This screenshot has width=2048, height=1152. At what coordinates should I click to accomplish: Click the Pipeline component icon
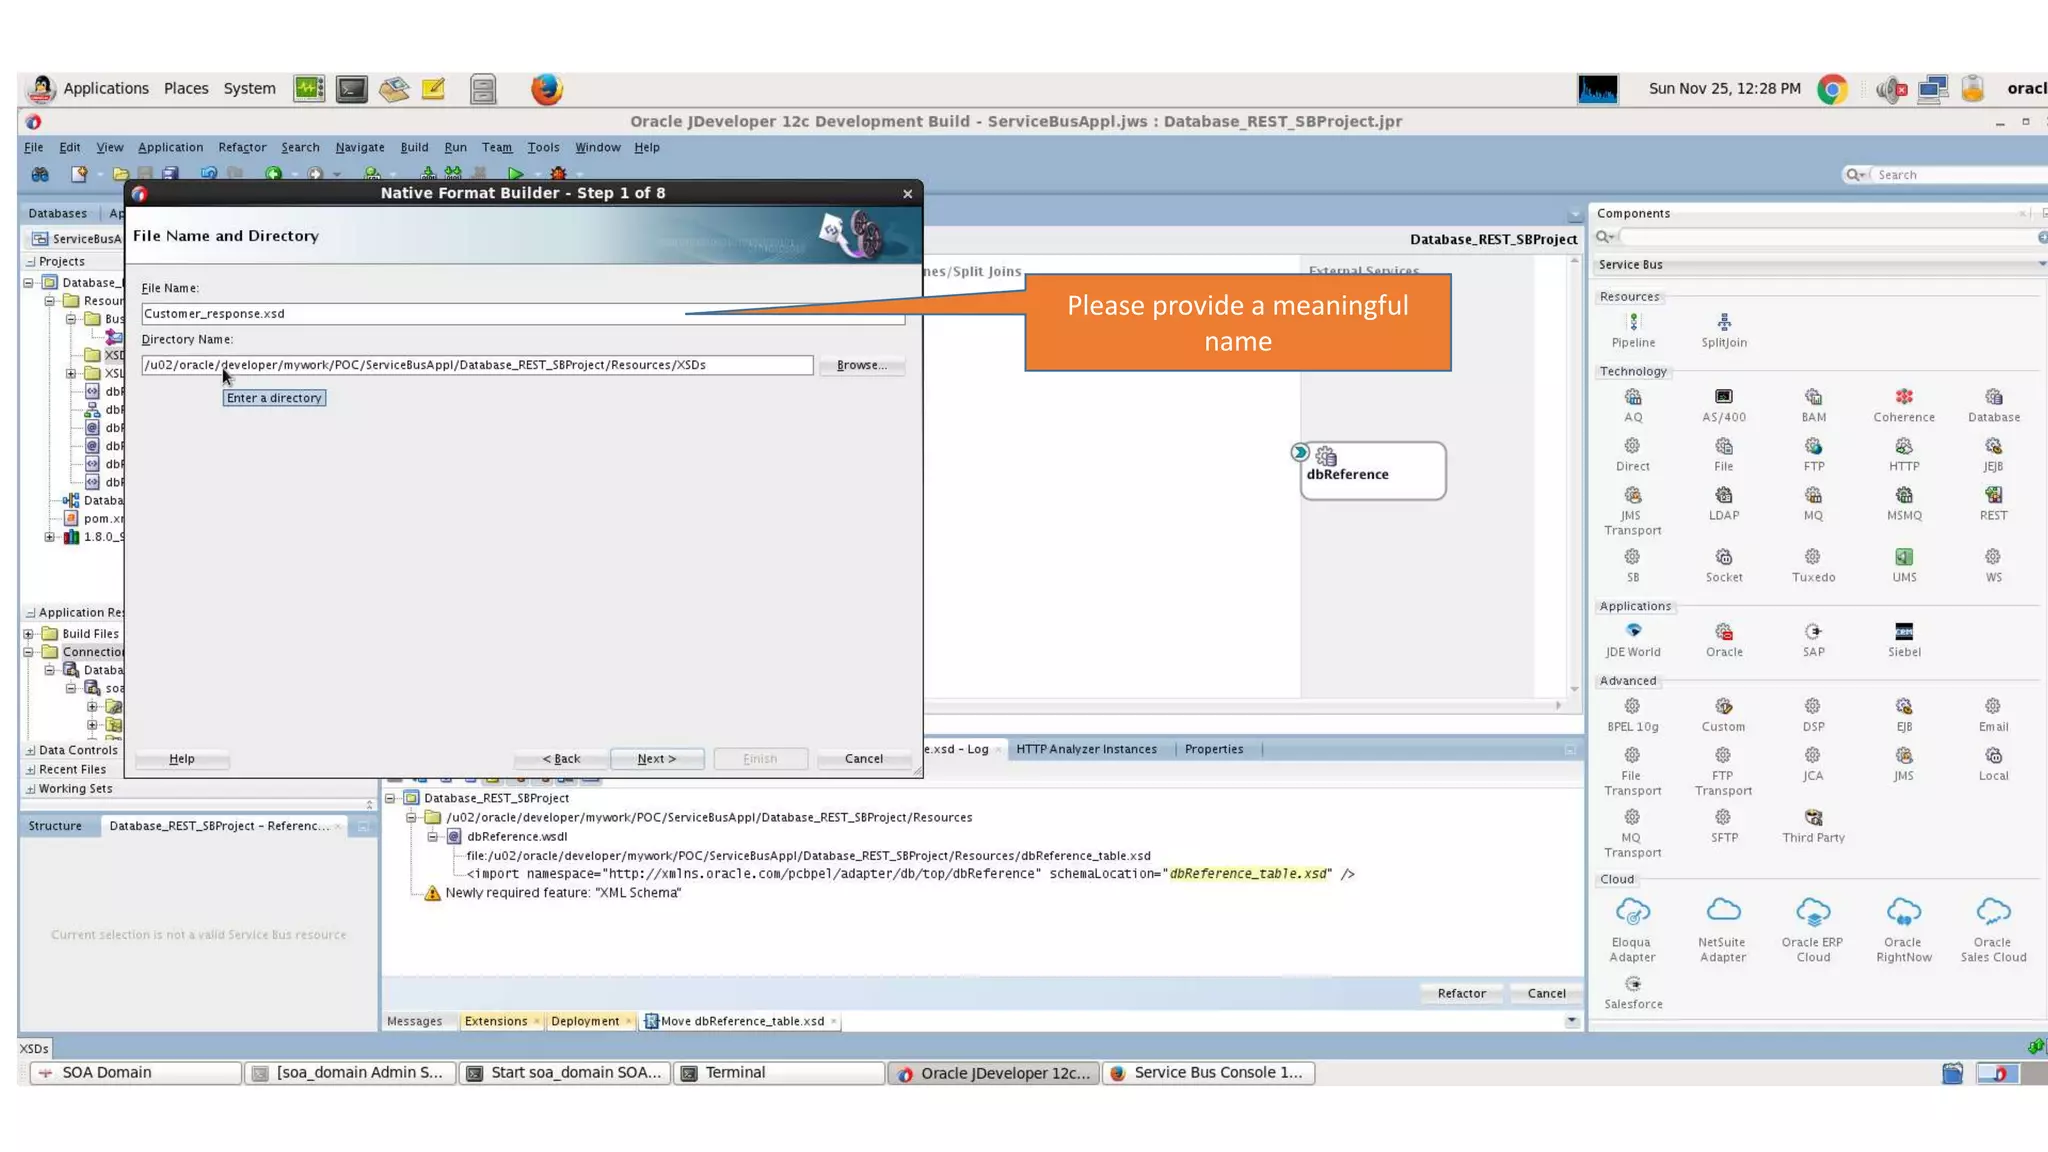tap(1633, 323)
